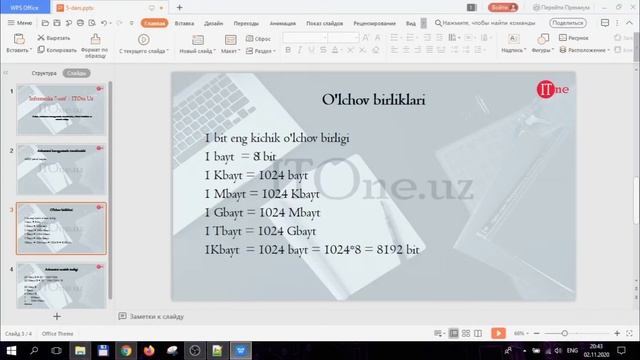Open the Меню hamburger menu
The image size is (640, 360).
tap(20, 23)
